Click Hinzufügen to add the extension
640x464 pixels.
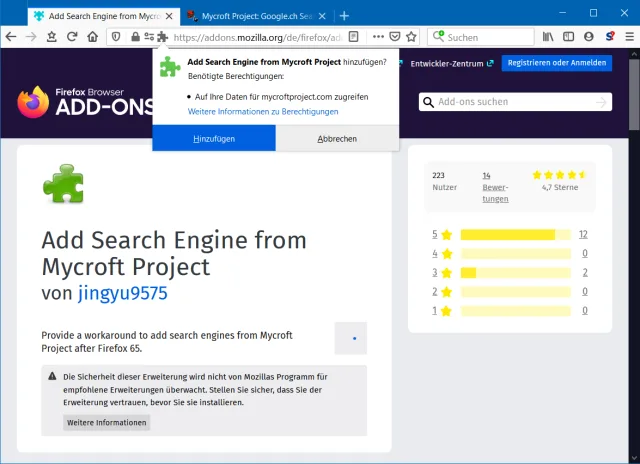pos(214,139)
